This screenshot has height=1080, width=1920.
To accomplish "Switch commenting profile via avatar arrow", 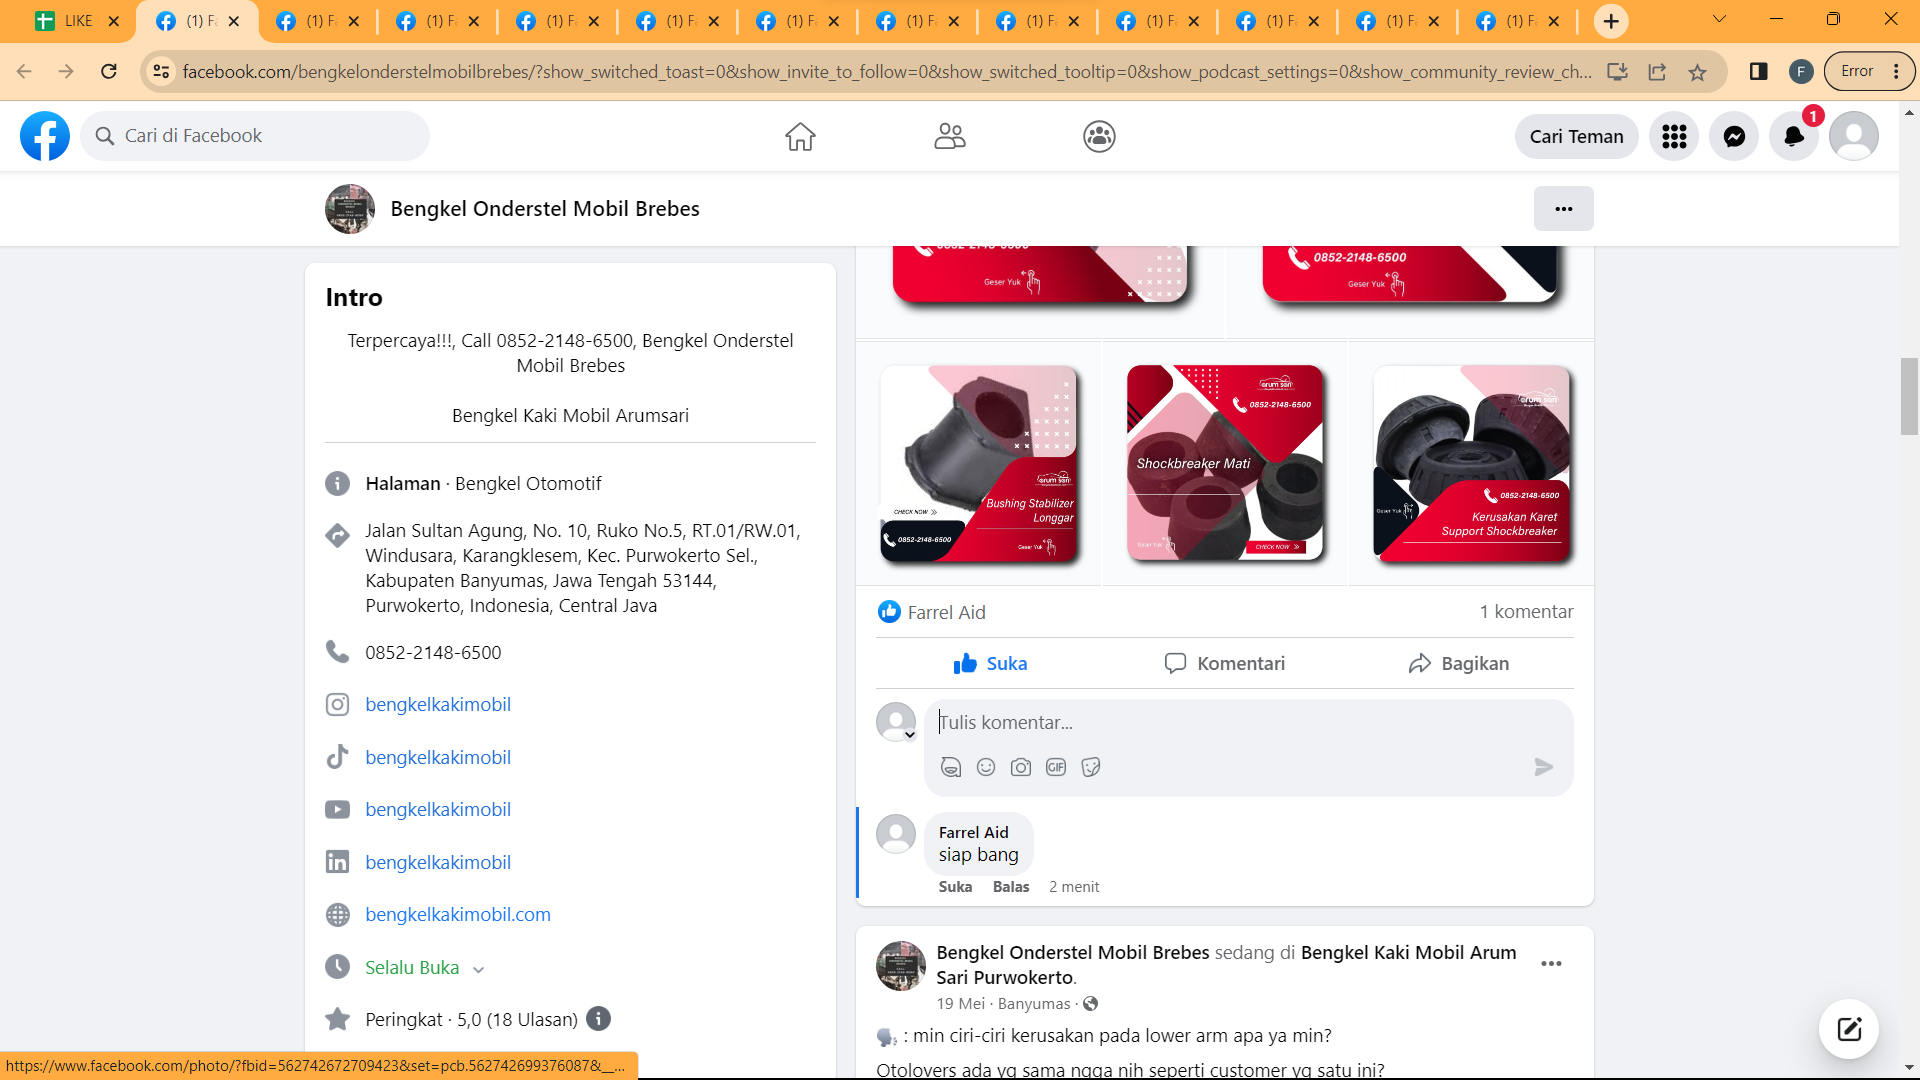I will 909,735.
